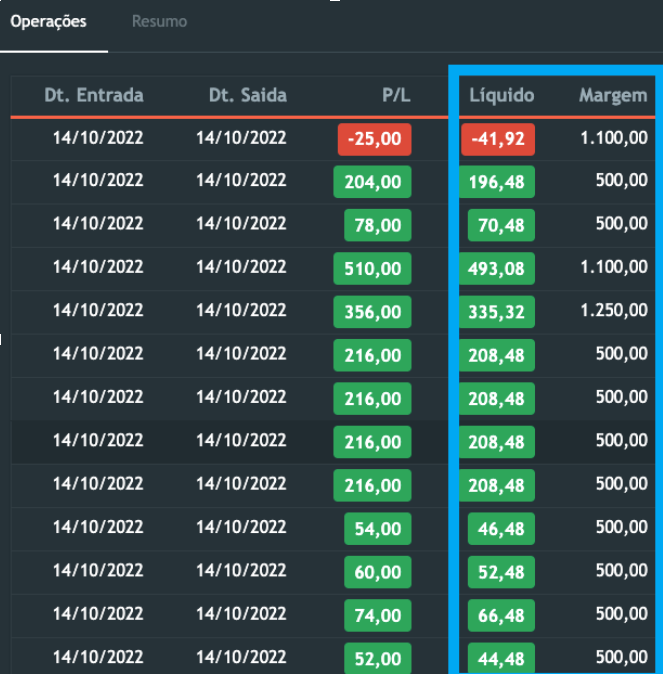
Task: Click the 1.100,00 Margem in the -25,00 row
Action: point(614,138)
